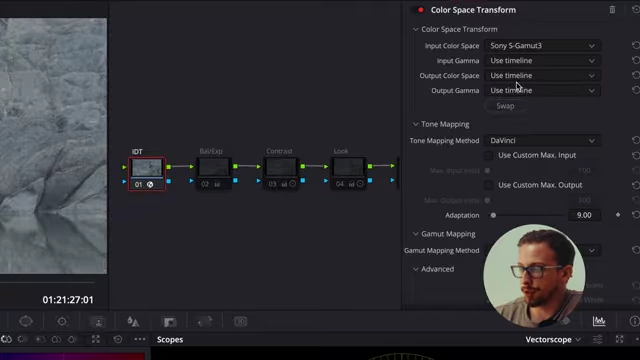Click the Scopes panel title

pyautogui.click(x=170, y=340)
